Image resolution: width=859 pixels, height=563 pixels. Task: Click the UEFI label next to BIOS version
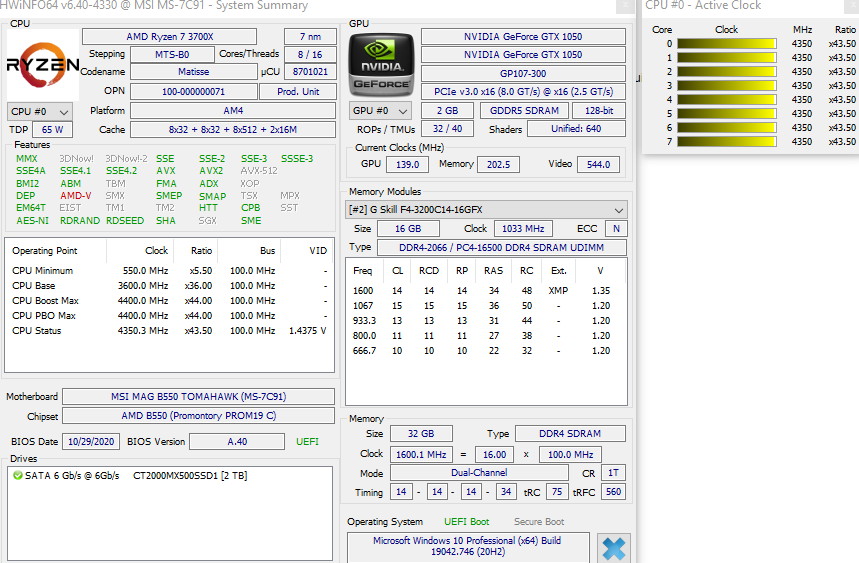pos(307,441)
